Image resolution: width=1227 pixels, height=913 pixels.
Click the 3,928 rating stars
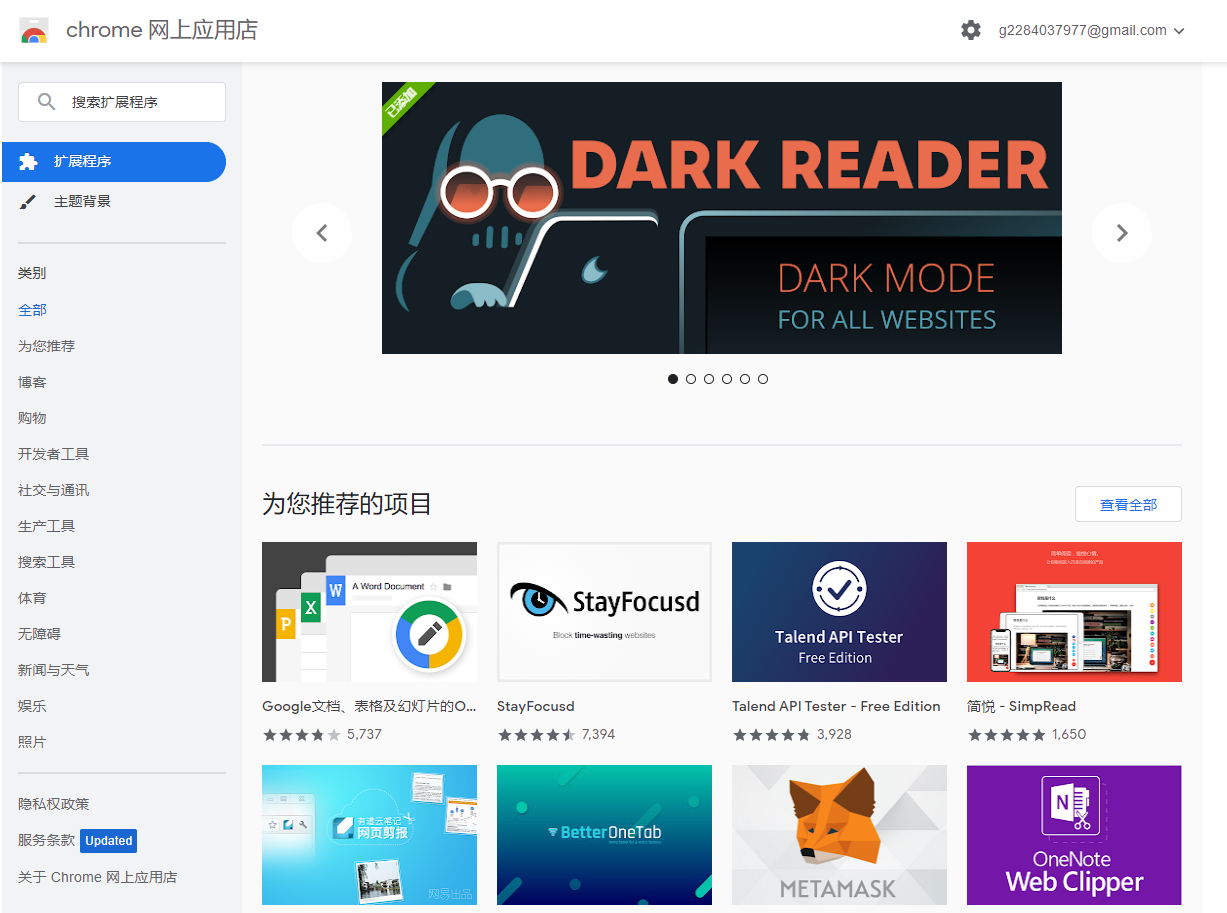[x=771, y=734]
